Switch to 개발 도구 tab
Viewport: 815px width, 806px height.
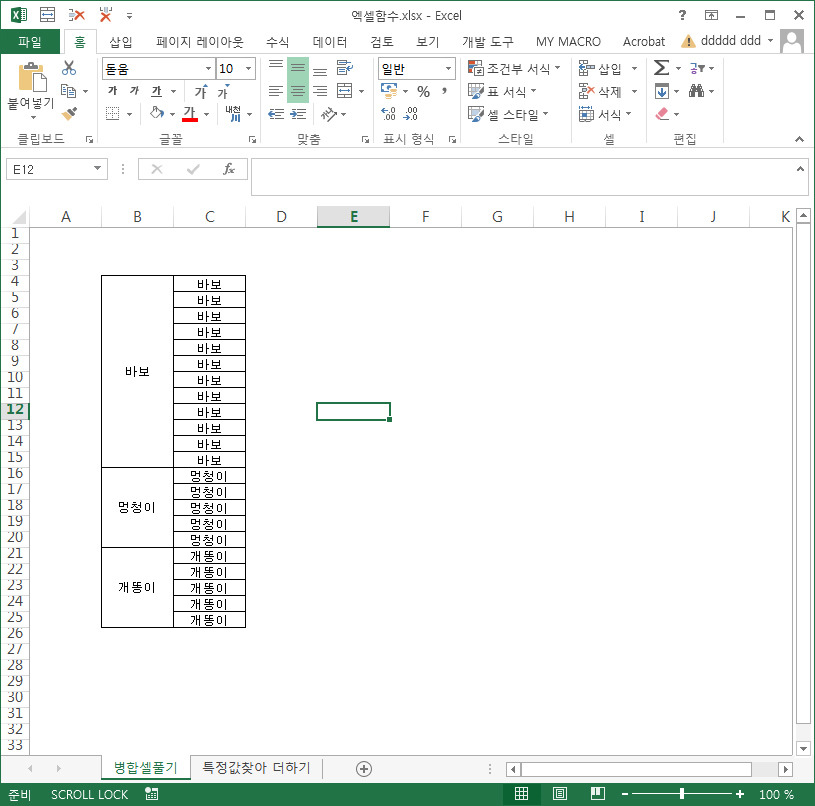point(488,42)
